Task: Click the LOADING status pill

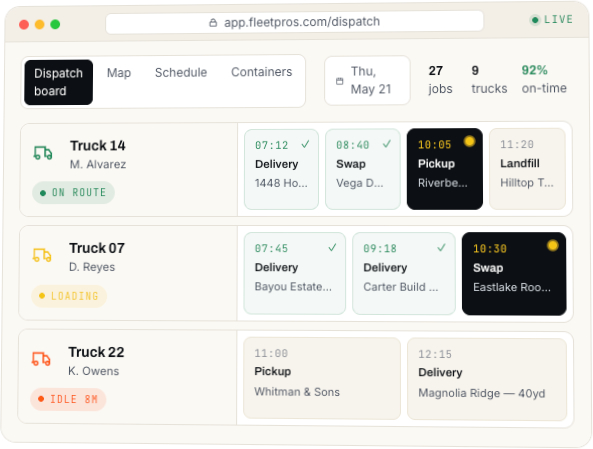Action: pyautogui.click(x=69, y=296)
